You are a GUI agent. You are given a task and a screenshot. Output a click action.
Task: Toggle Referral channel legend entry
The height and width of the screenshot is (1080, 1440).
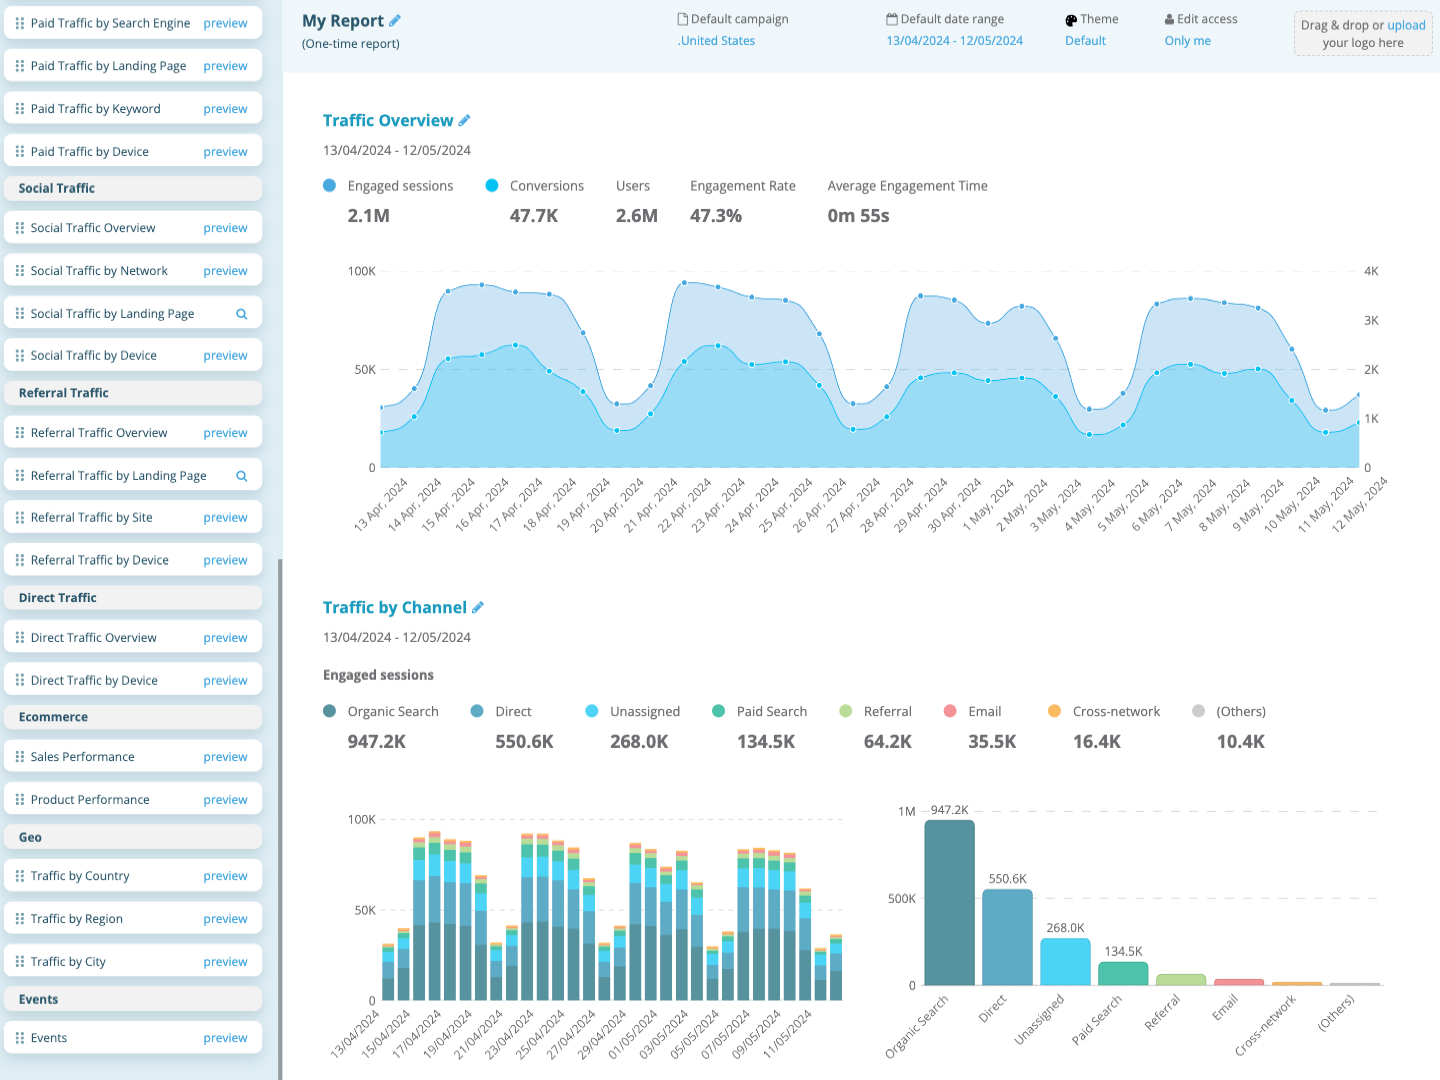click(846, 711)
